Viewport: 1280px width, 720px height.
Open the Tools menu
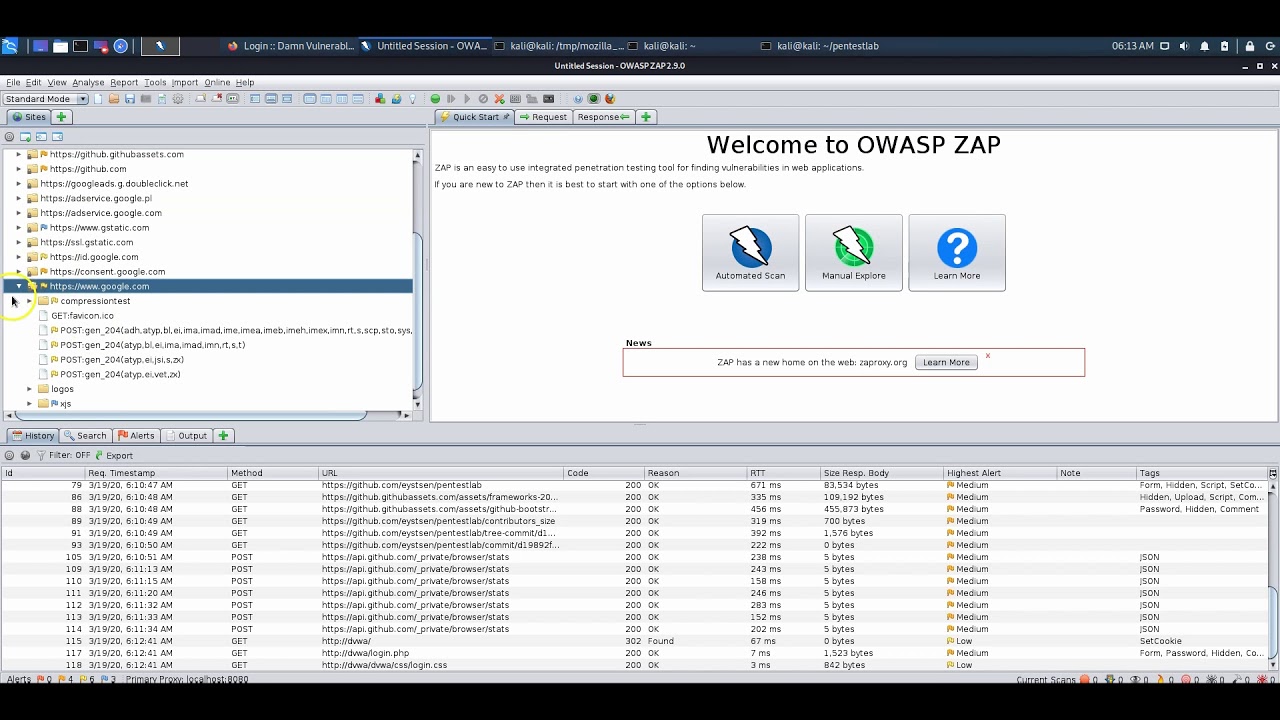(x=155, y=82)
